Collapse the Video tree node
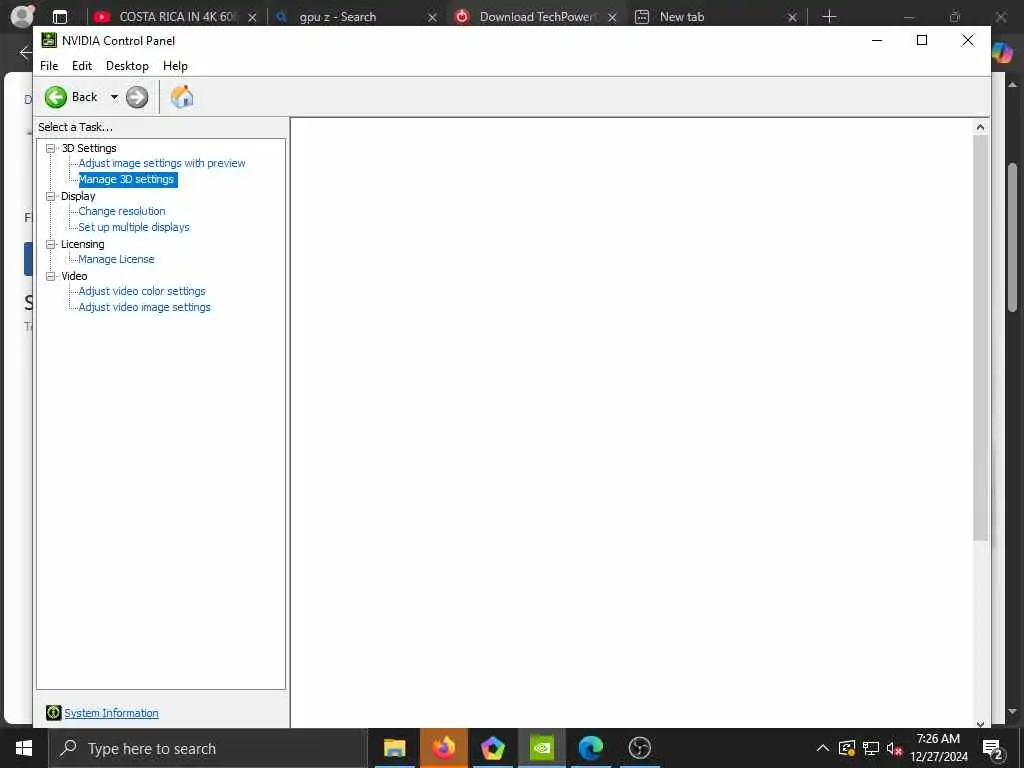 click(x=50, y=276)
